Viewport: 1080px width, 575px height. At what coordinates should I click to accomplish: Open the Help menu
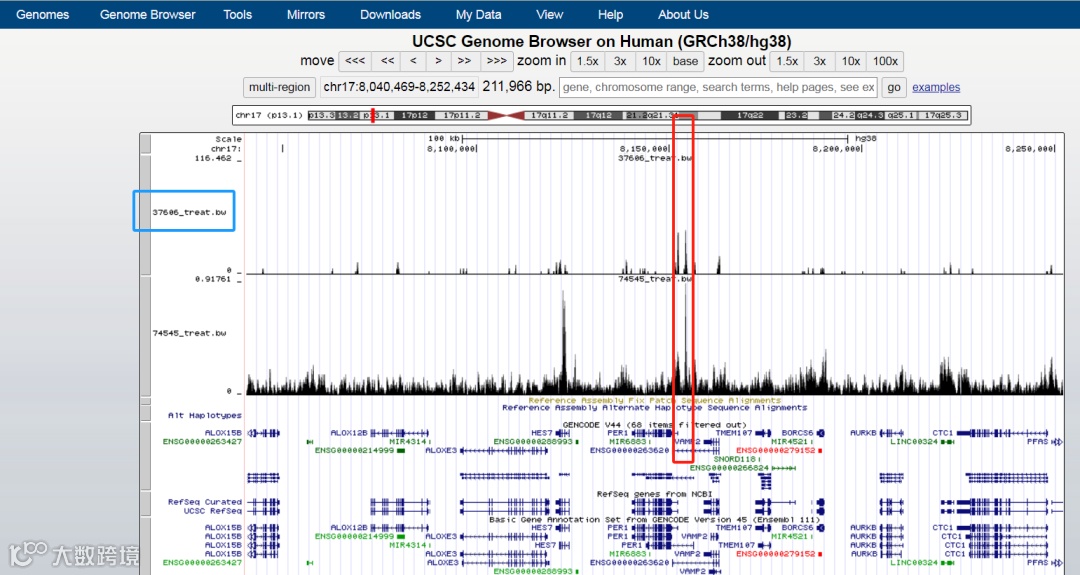tap(610, 14)
